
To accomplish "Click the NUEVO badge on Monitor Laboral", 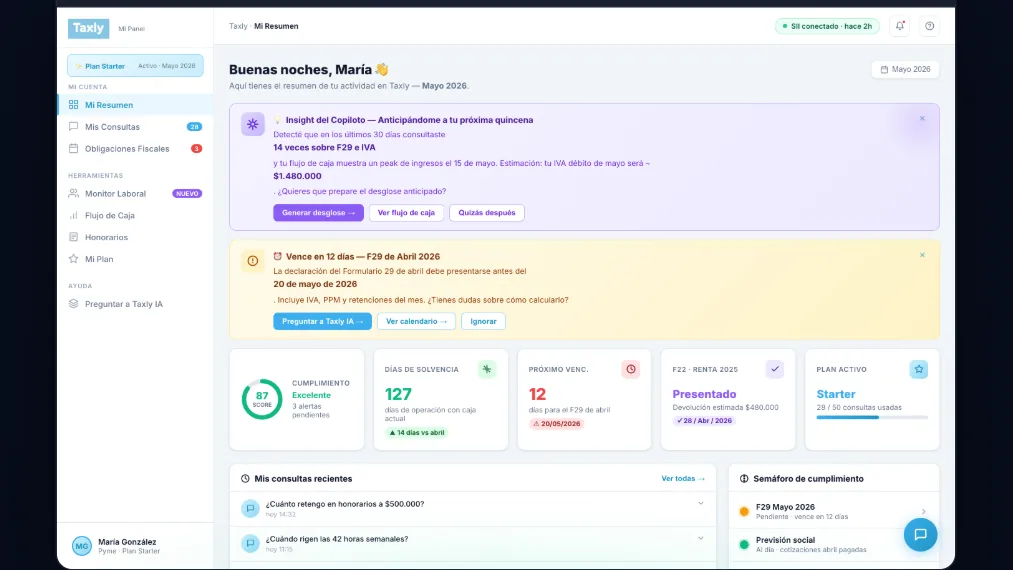I will [187, 193].
